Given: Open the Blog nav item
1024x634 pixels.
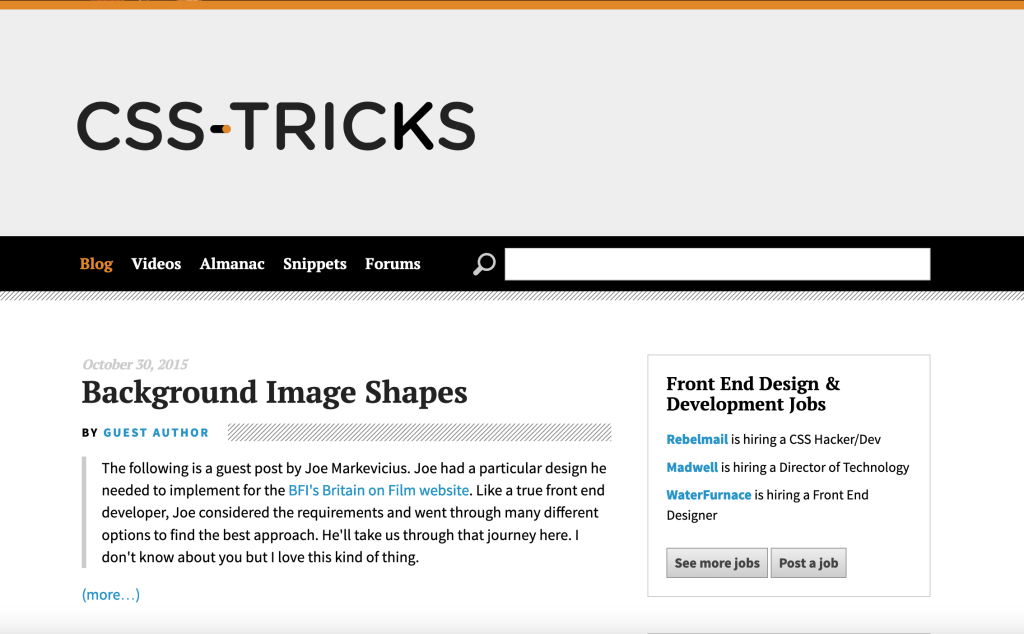Looking at the screenshot, I should [96, 264].
